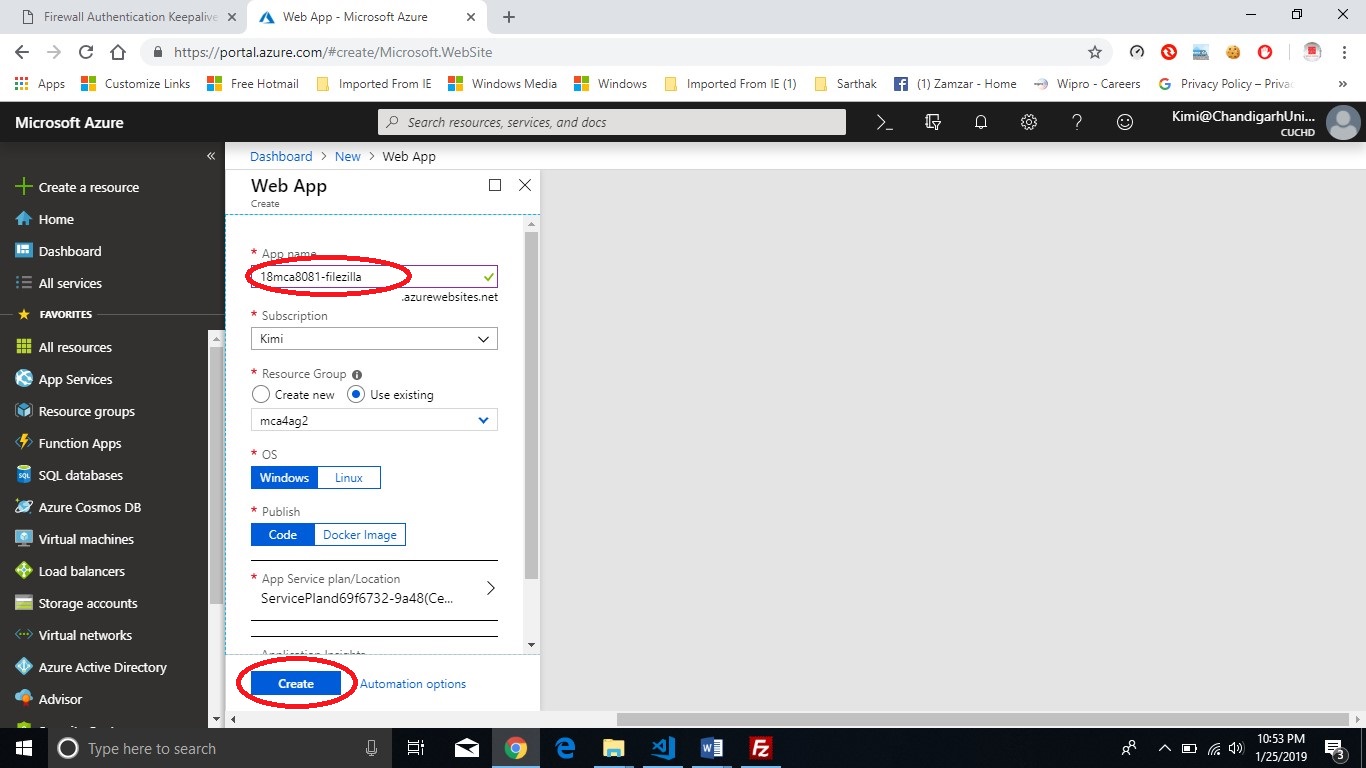Image resolution: width=1366 pixels, height=768 pixels.
Task: Click the Microsoft Azure logo text
Action: click(70, 122)
